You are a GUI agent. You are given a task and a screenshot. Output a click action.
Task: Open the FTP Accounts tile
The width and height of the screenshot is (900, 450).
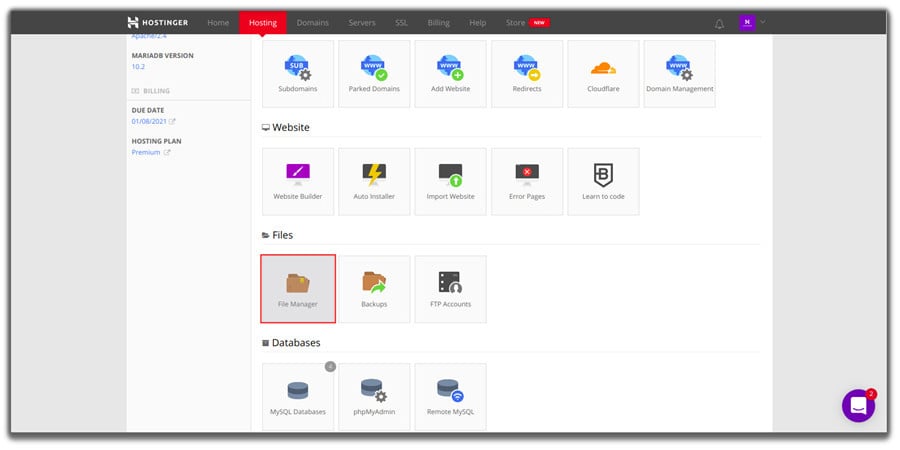pyautogui.click(x=450, y=289)
